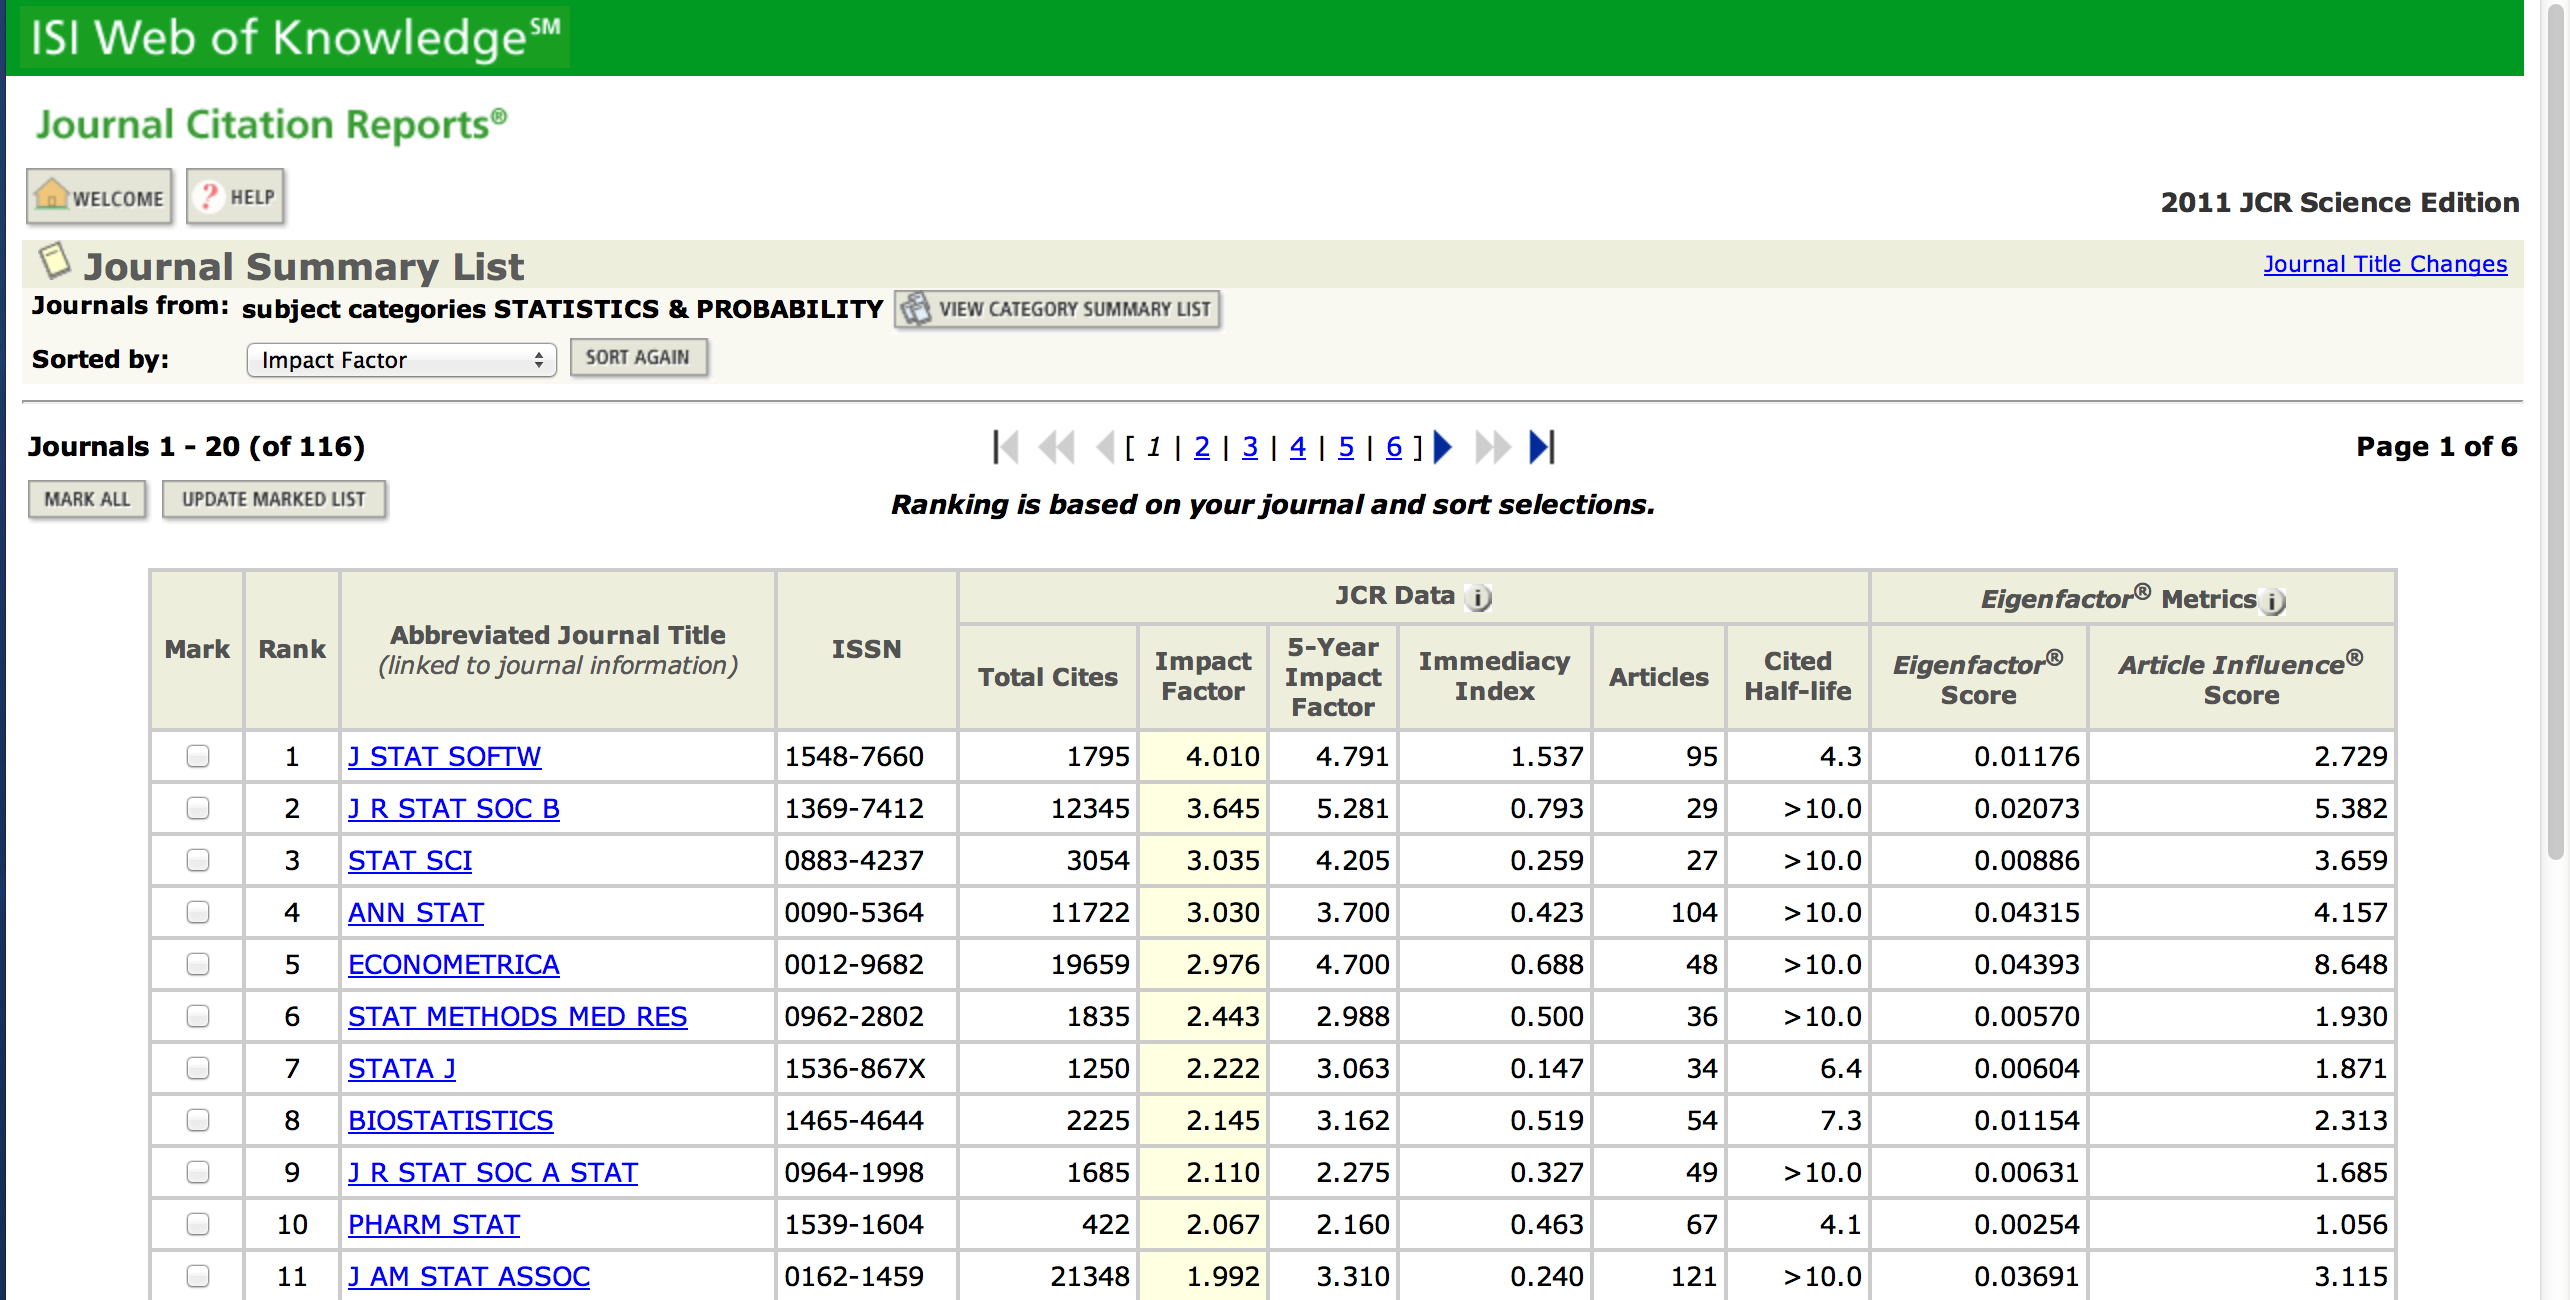The width and height of the screenshot is (2570, 1300).
Task: Go to previous page arrow icon
Action: (x=1105, y=447)
